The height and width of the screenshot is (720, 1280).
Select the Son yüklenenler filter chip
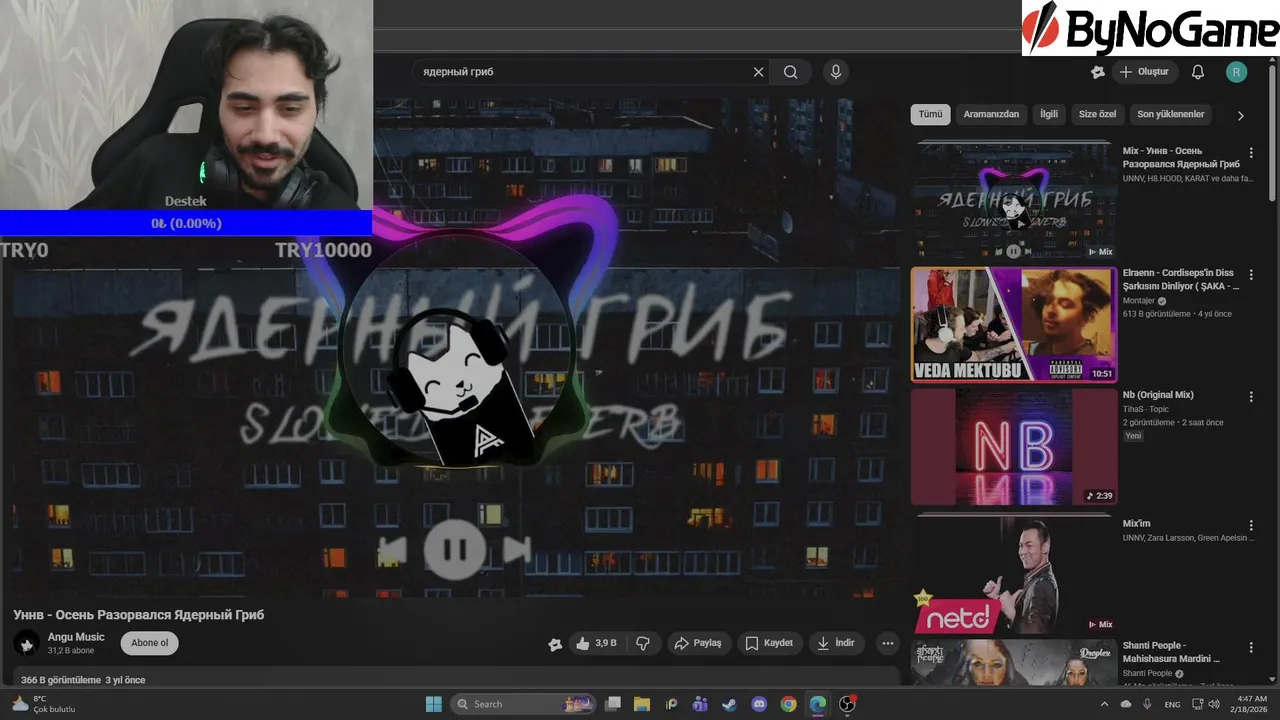click(x=1171, y=114)
